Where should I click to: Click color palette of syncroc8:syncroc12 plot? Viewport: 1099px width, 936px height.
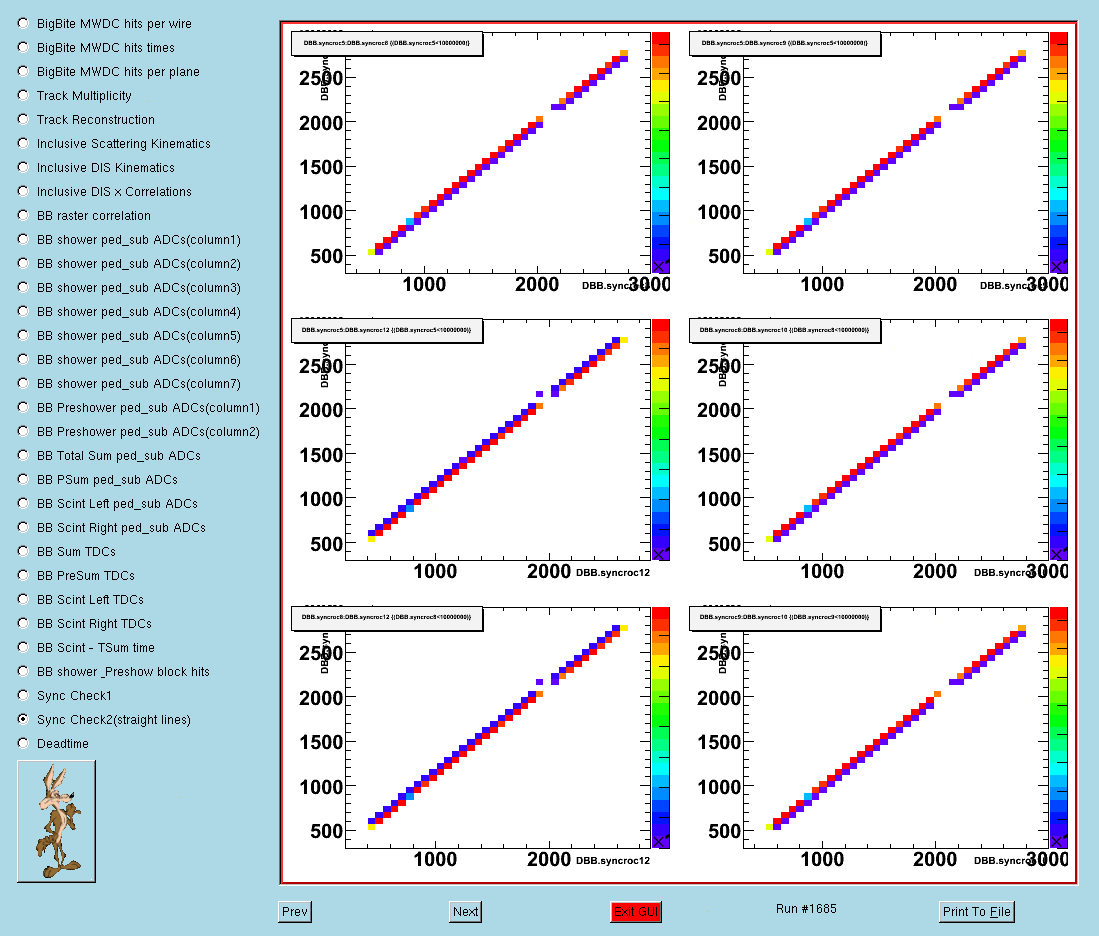point(661,727)
